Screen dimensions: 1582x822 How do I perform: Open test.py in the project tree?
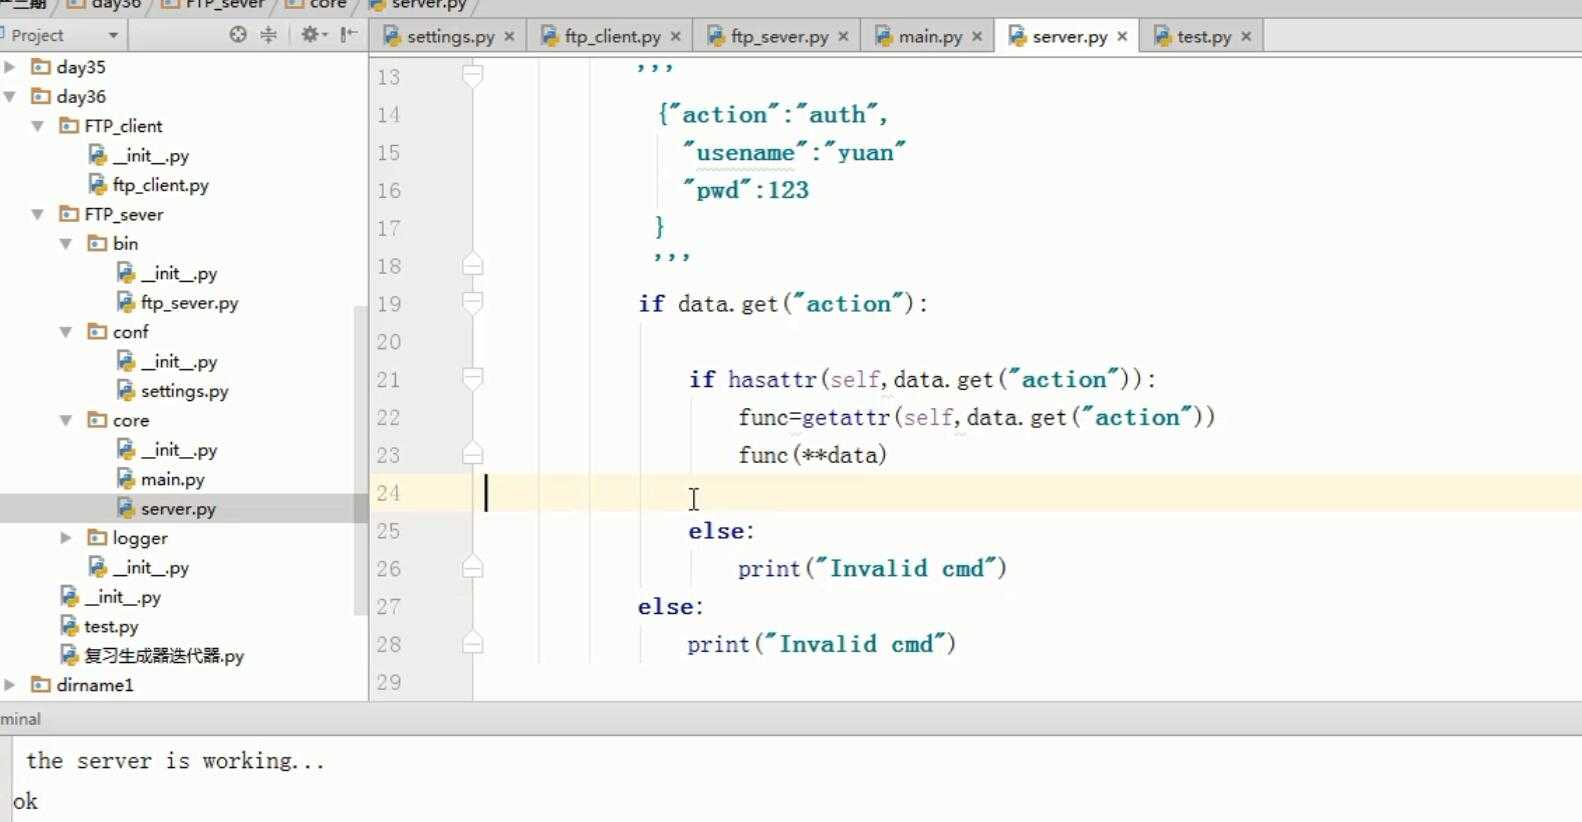point(111,626)
